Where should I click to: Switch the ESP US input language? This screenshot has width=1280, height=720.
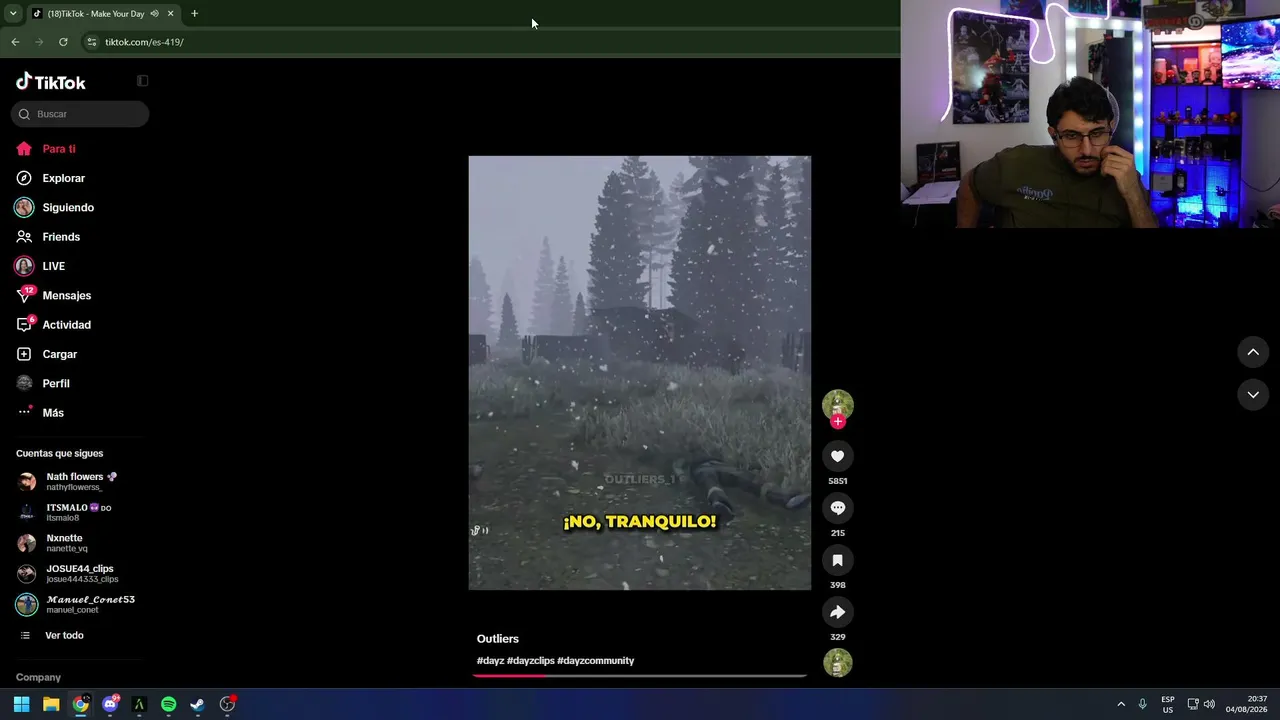click(1168, 704)
